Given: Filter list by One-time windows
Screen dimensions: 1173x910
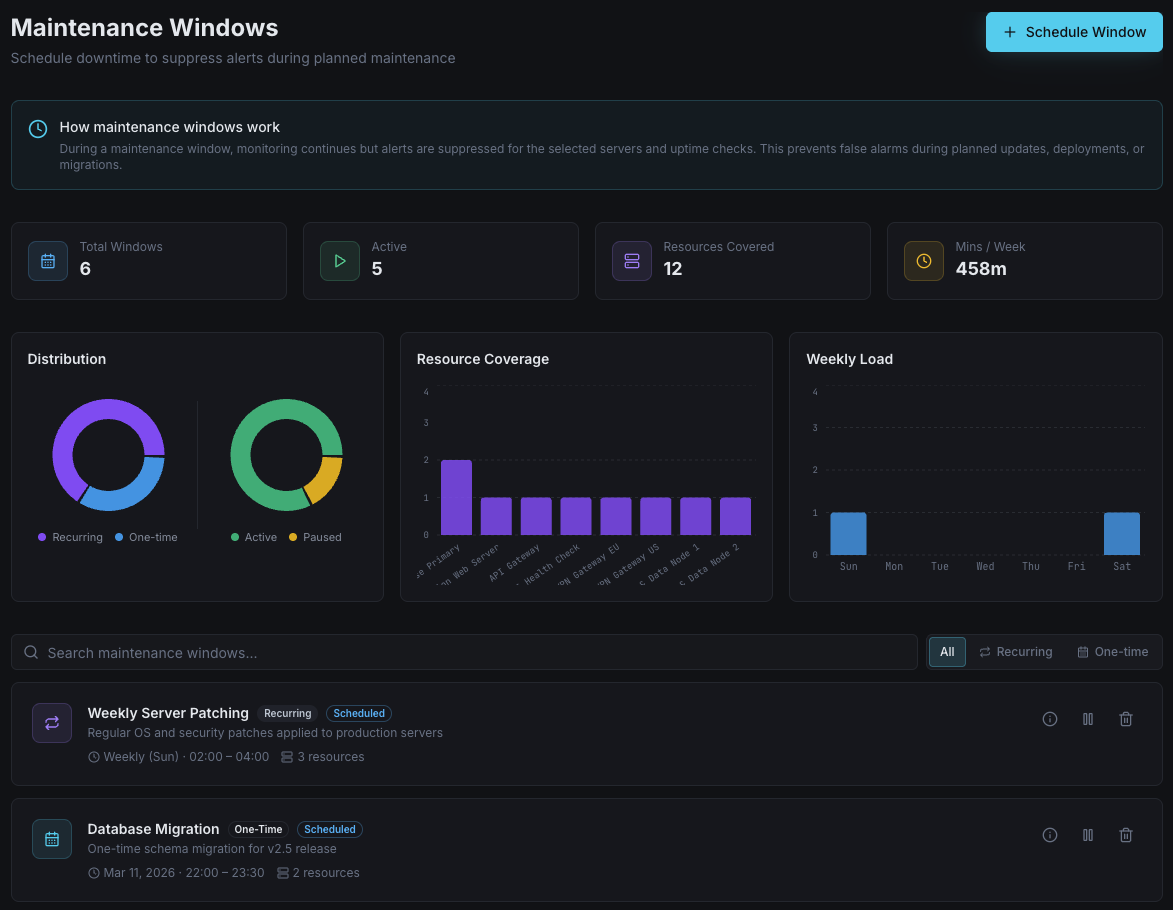Looking at the screenshot, I should pos(1112,652).
